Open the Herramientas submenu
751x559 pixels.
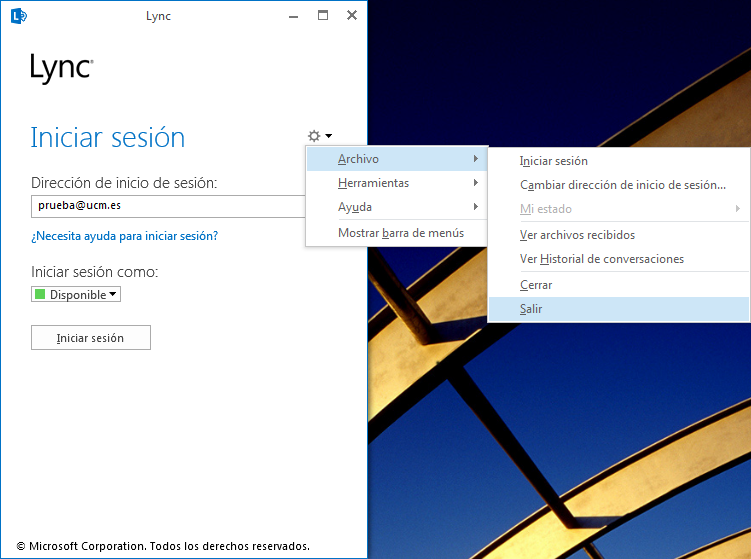397,183
